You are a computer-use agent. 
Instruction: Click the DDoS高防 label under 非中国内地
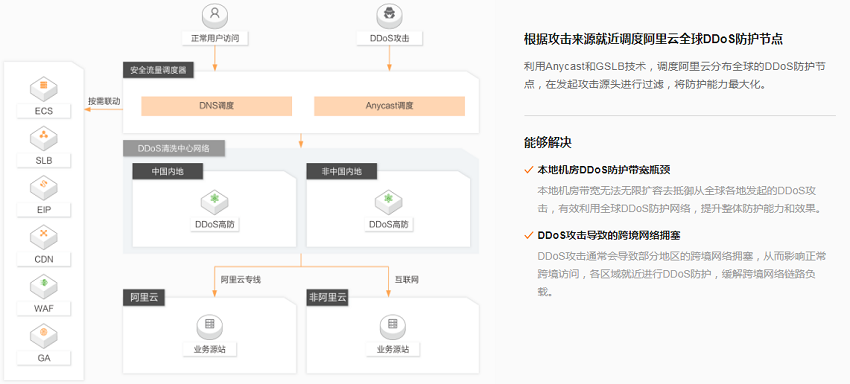pyautogui.click(x=389, y=225)
